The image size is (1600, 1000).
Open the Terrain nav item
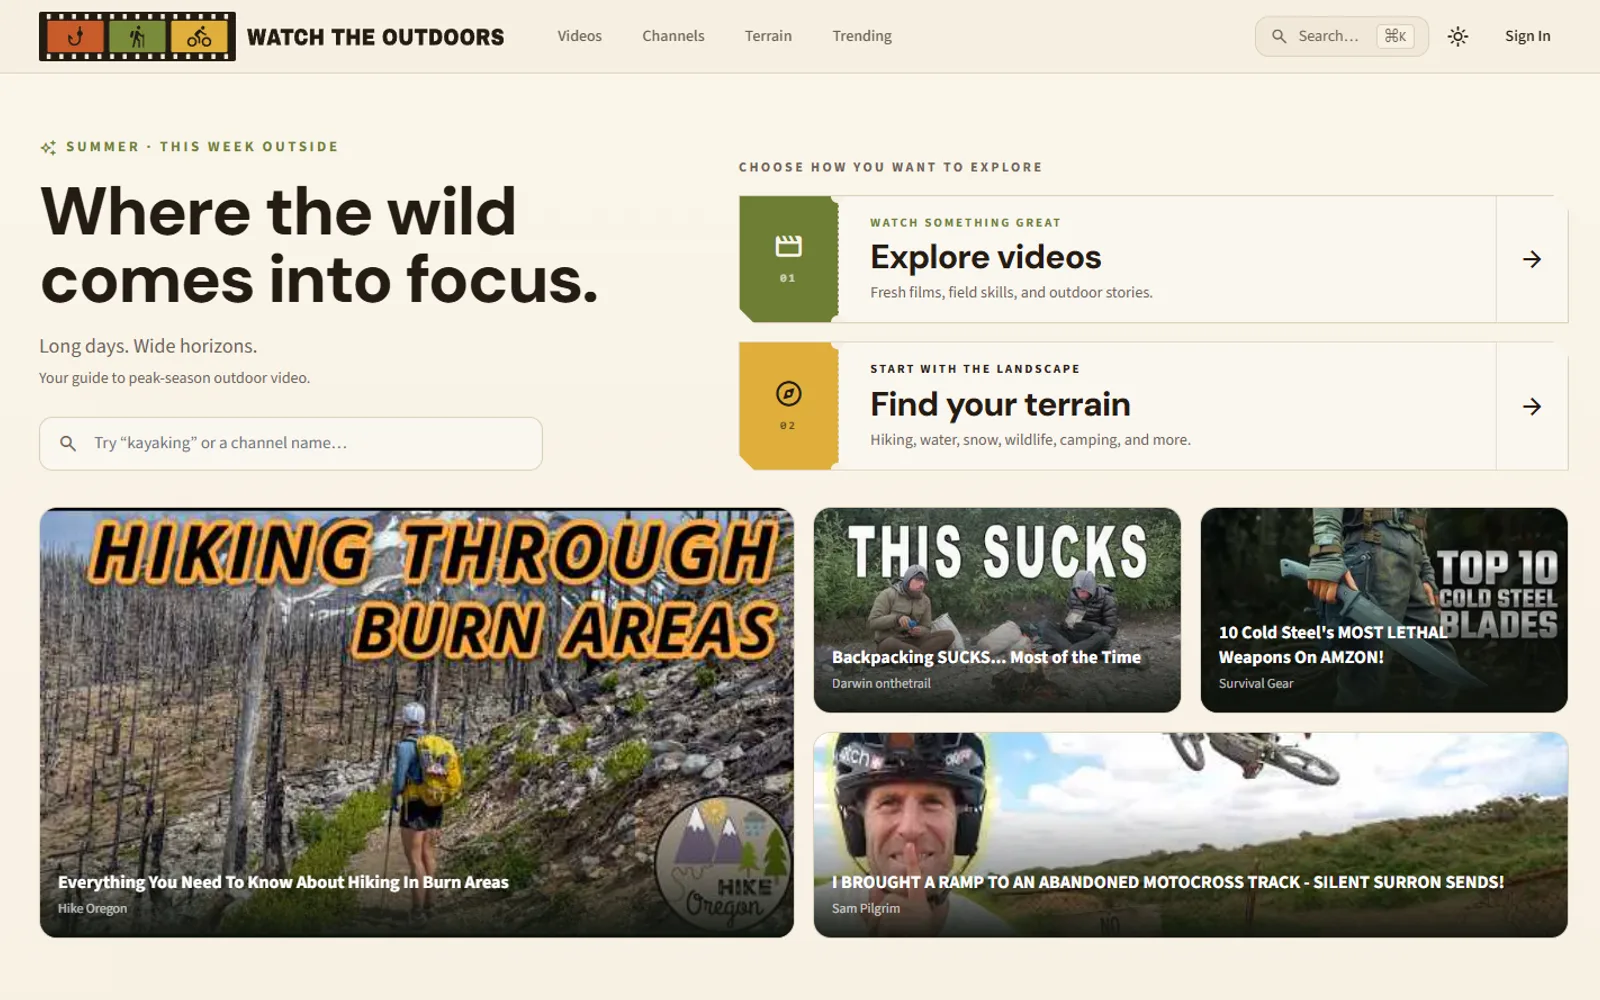[x=768, y=36]
